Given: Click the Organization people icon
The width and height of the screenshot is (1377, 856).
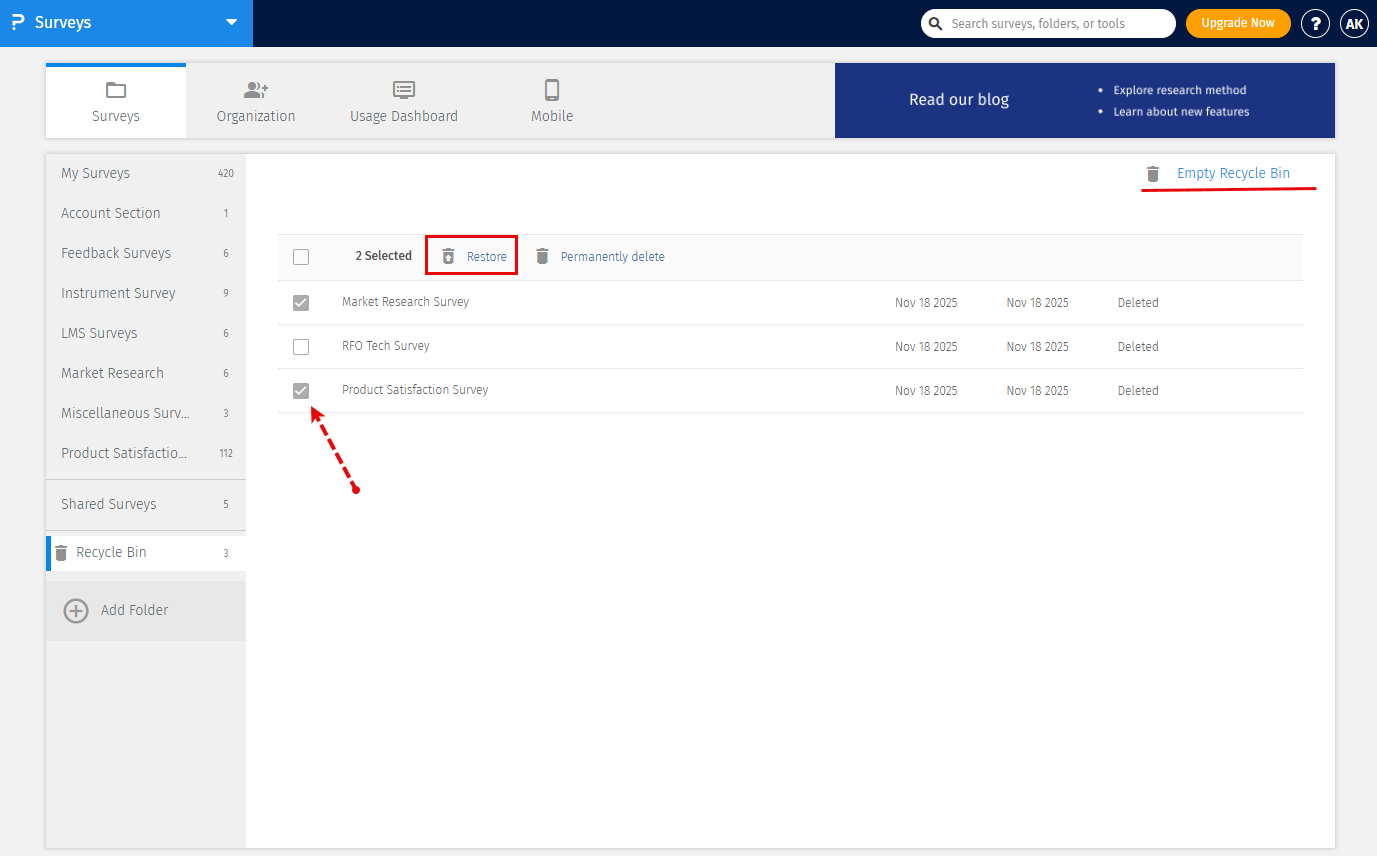Looking at the screenshot, I should [x=256, y=90].
